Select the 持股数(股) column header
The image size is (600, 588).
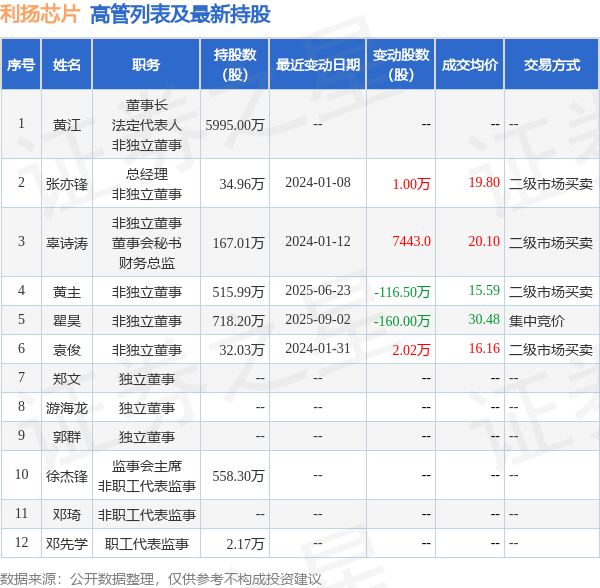[235, 65]
